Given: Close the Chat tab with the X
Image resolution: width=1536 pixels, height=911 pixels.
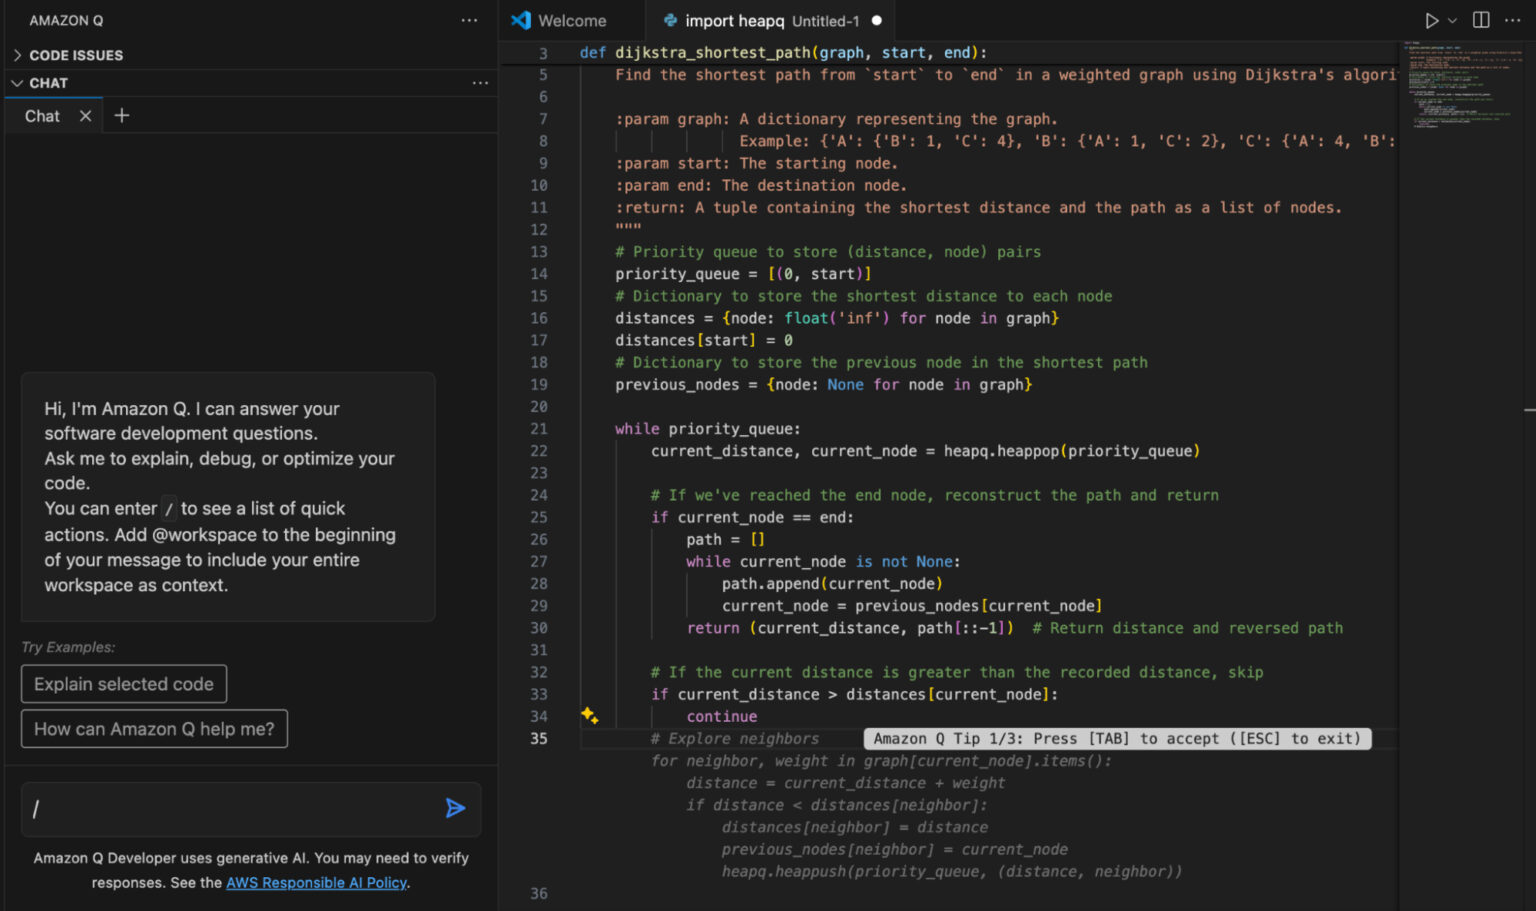Looking at the screenshot, I should 85,115.
